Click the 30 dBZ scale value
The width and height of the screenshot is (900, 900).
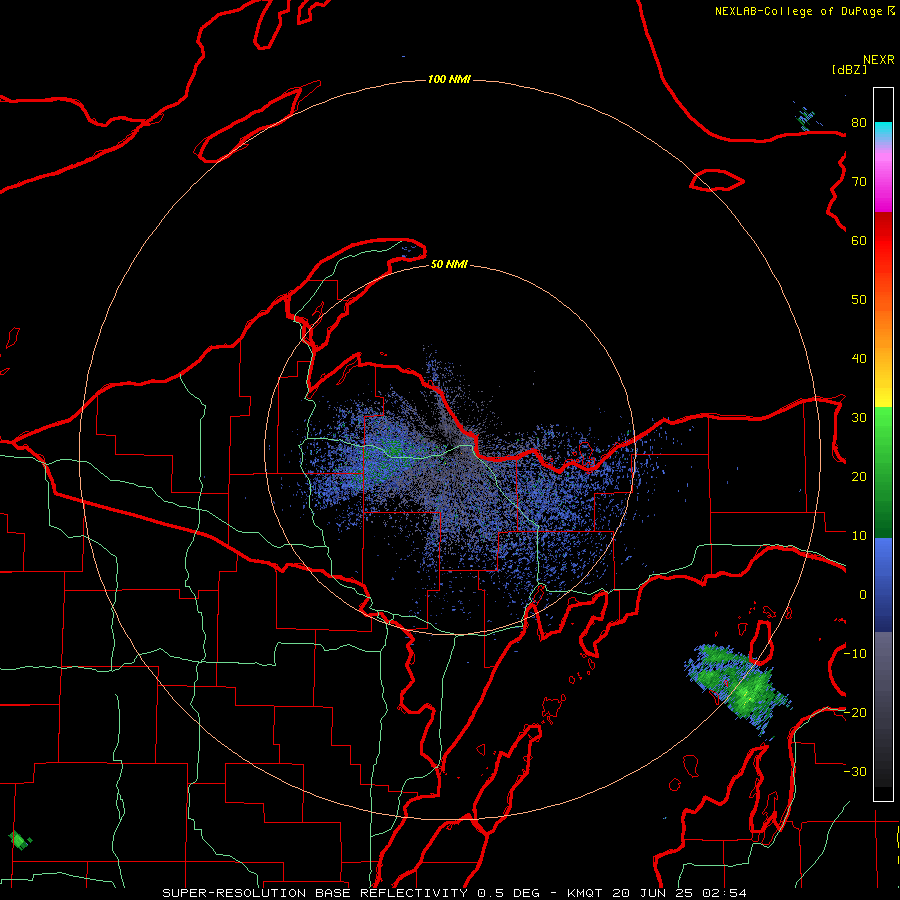pos(859,418)
